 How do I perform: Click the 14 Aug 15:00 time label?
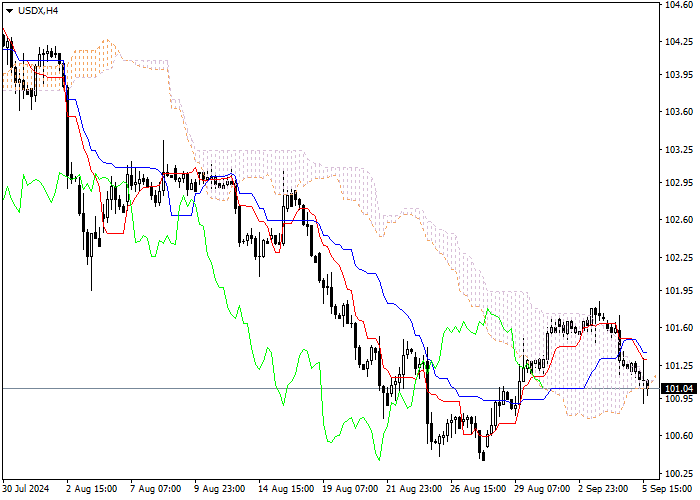point(286,488)
